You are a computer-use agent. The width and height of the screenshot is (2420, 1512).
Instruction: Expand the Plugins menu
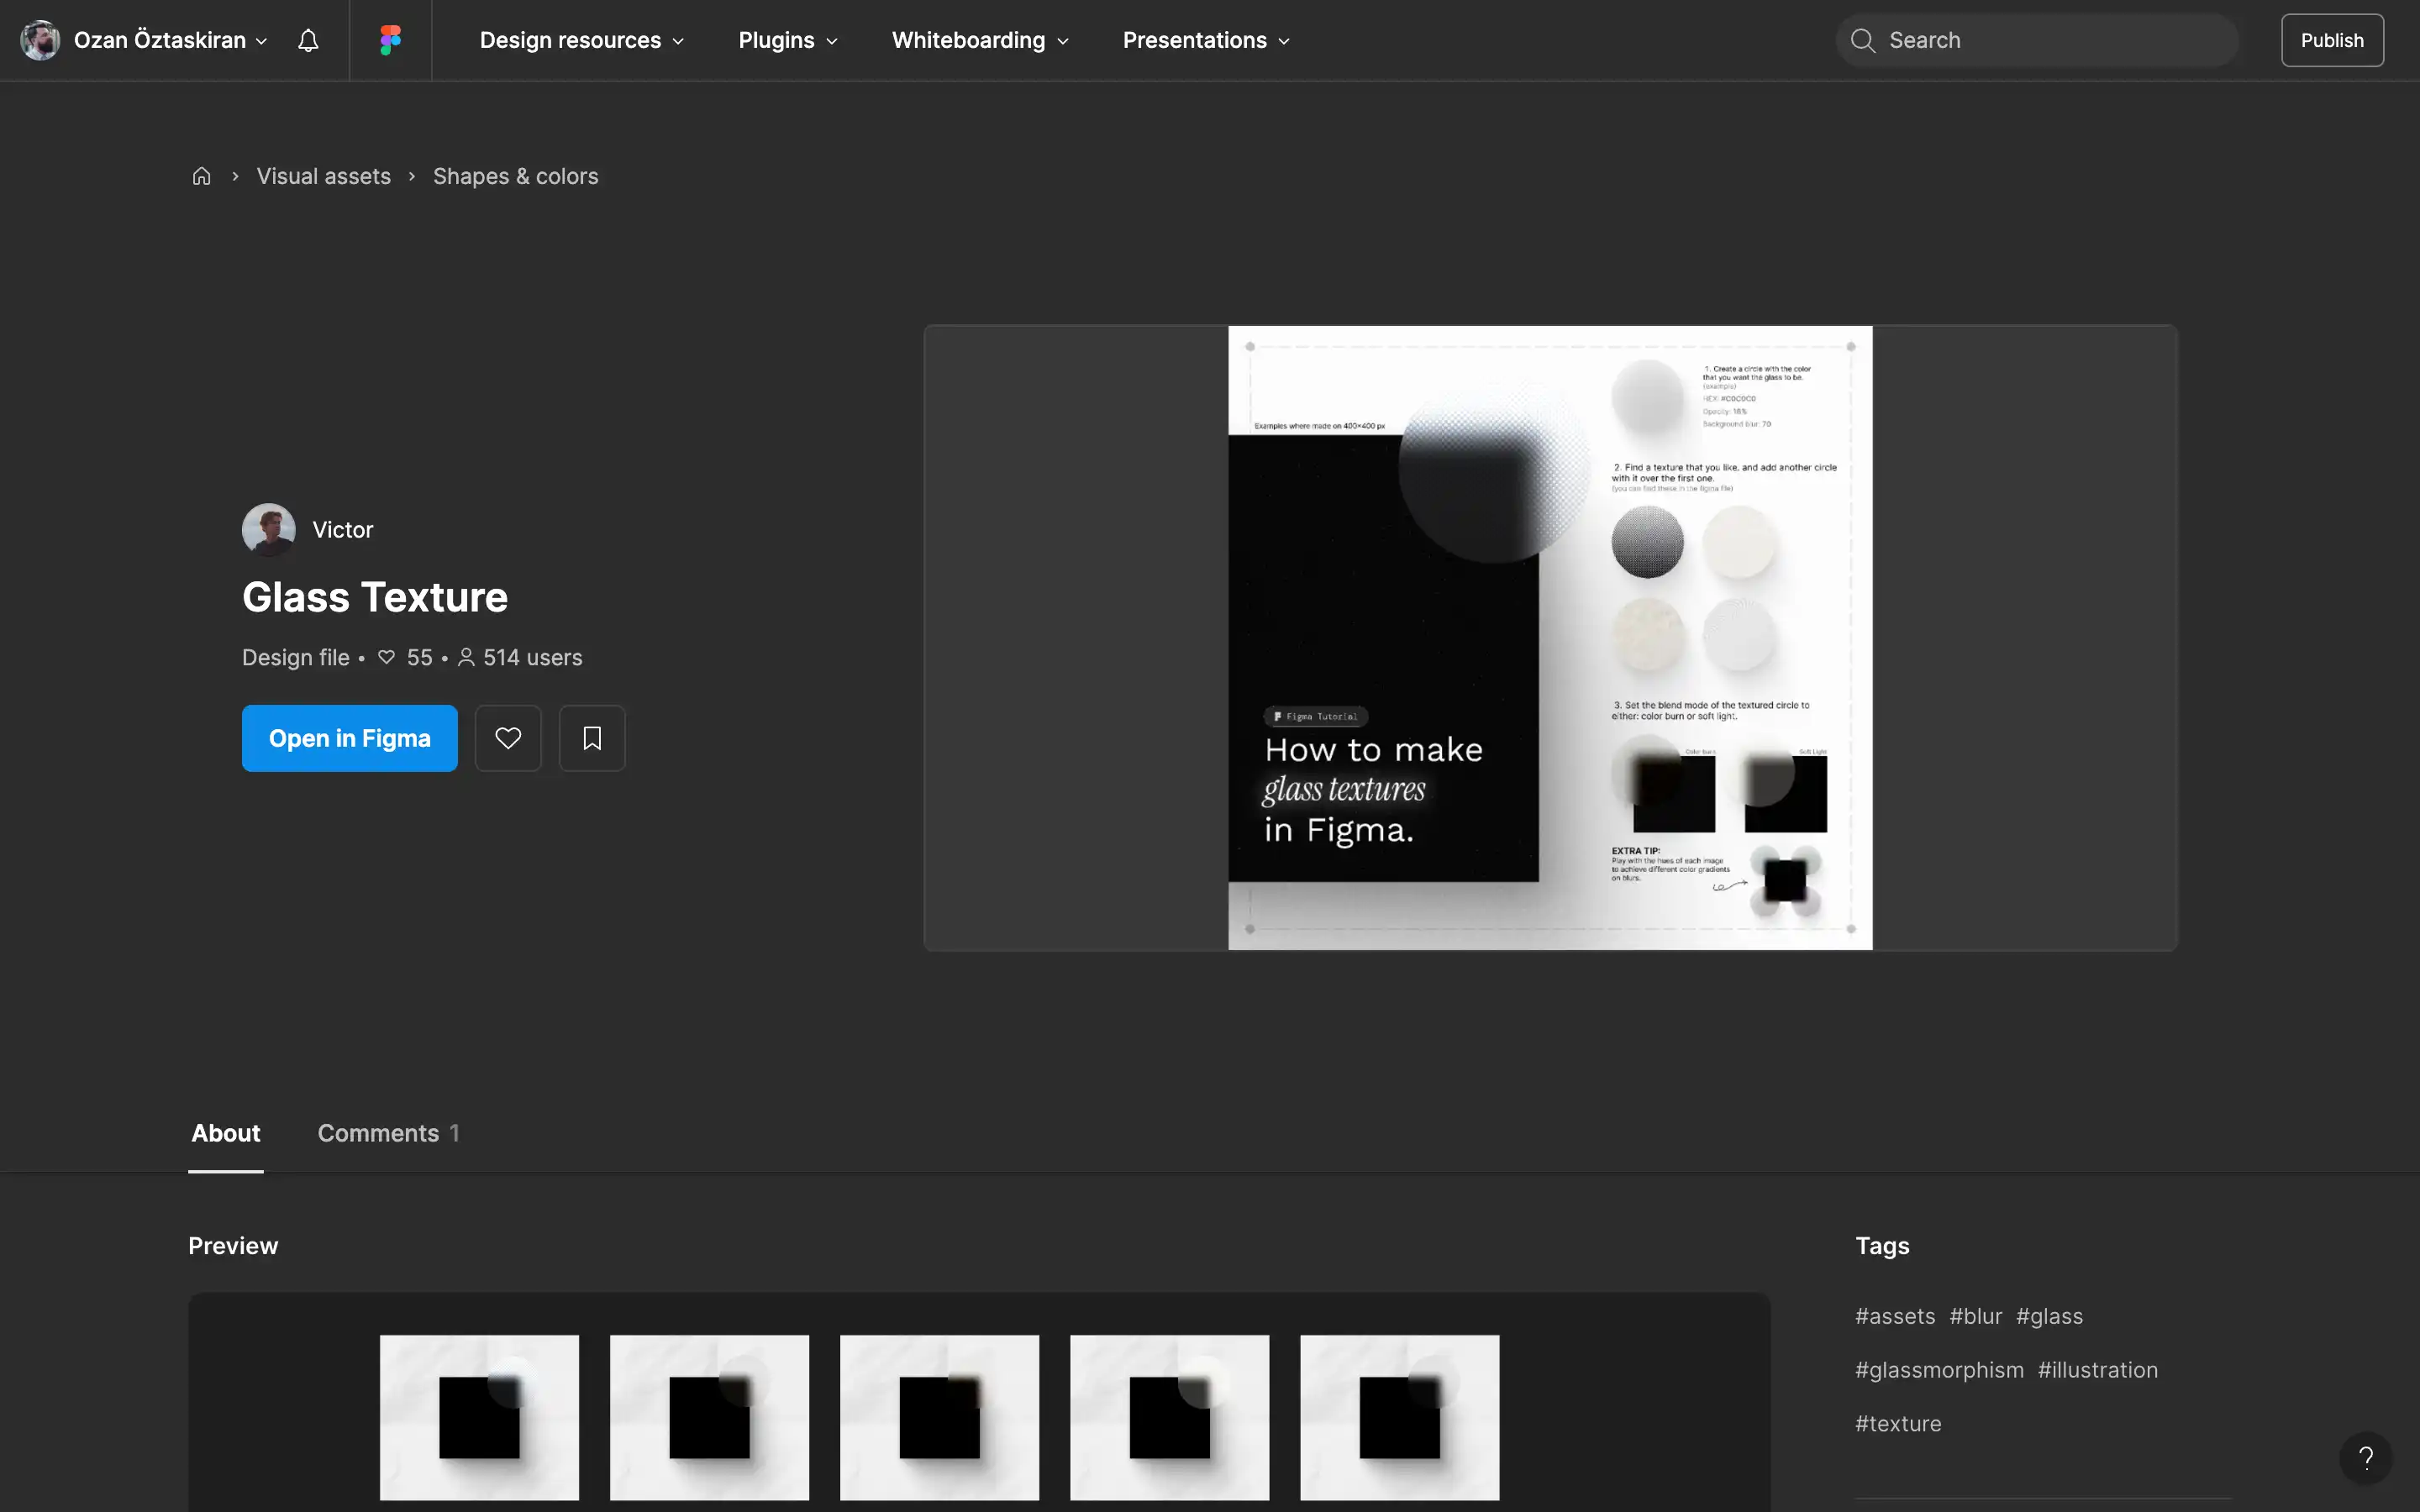point(788,40)
